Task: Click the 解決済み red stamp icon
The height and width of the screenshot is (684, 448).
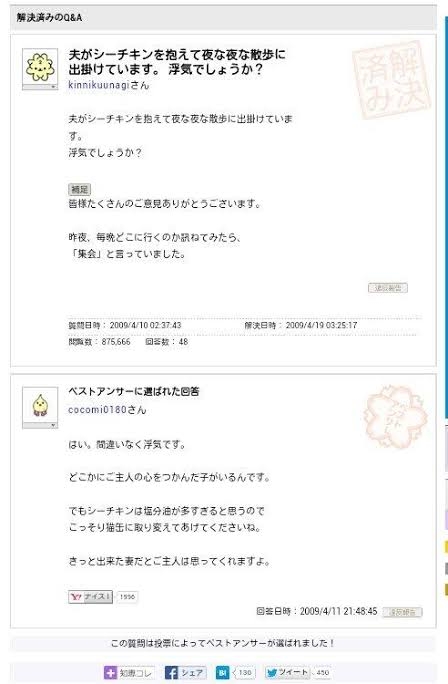Action: [x=391, y=80]
